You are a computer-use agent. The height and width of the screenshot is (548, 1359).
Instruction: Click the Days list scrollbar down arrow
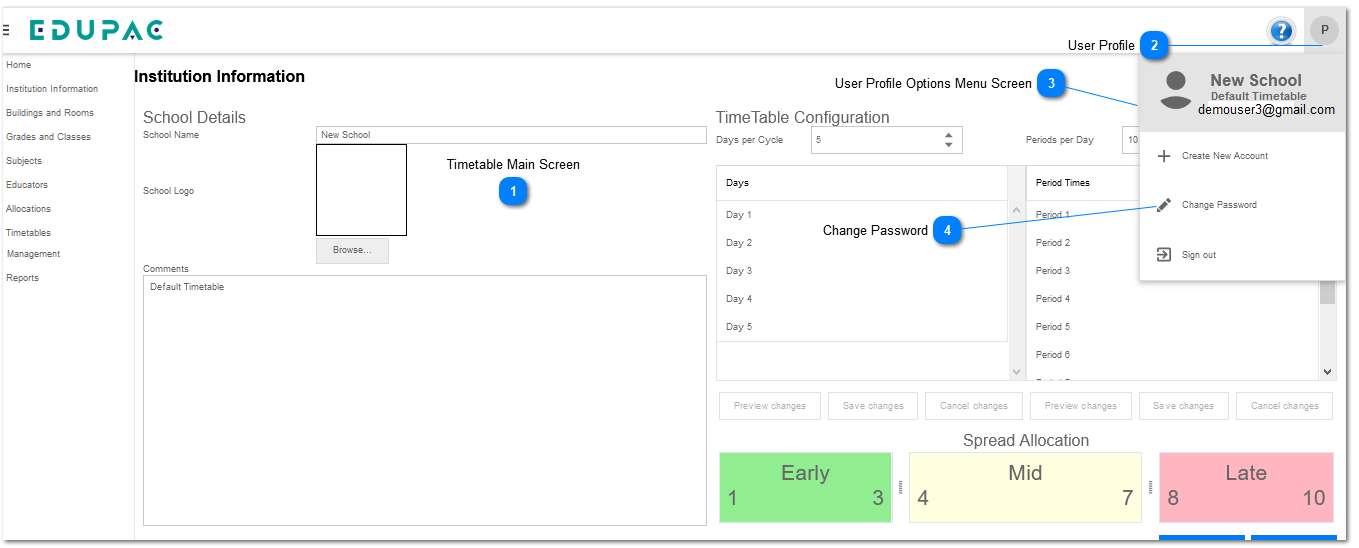tap(1017, 372)
